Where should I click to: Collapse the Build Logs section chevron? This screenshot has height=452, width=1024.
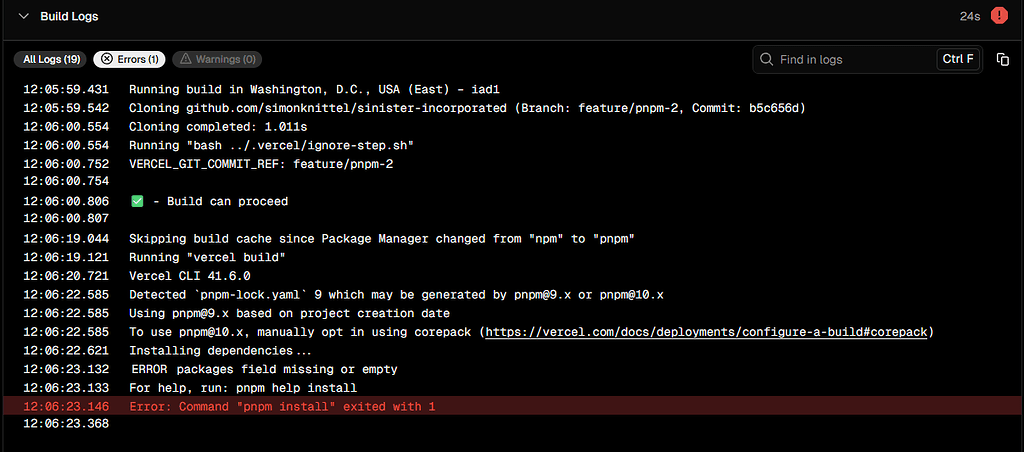(23, 17)
